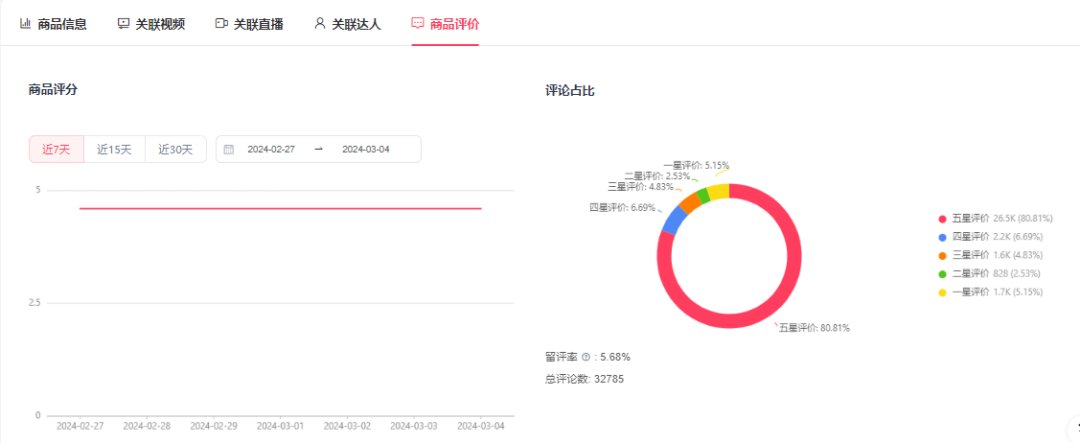
Task: Click the 四星评价: 6.69% chart label
Action: 622,207
